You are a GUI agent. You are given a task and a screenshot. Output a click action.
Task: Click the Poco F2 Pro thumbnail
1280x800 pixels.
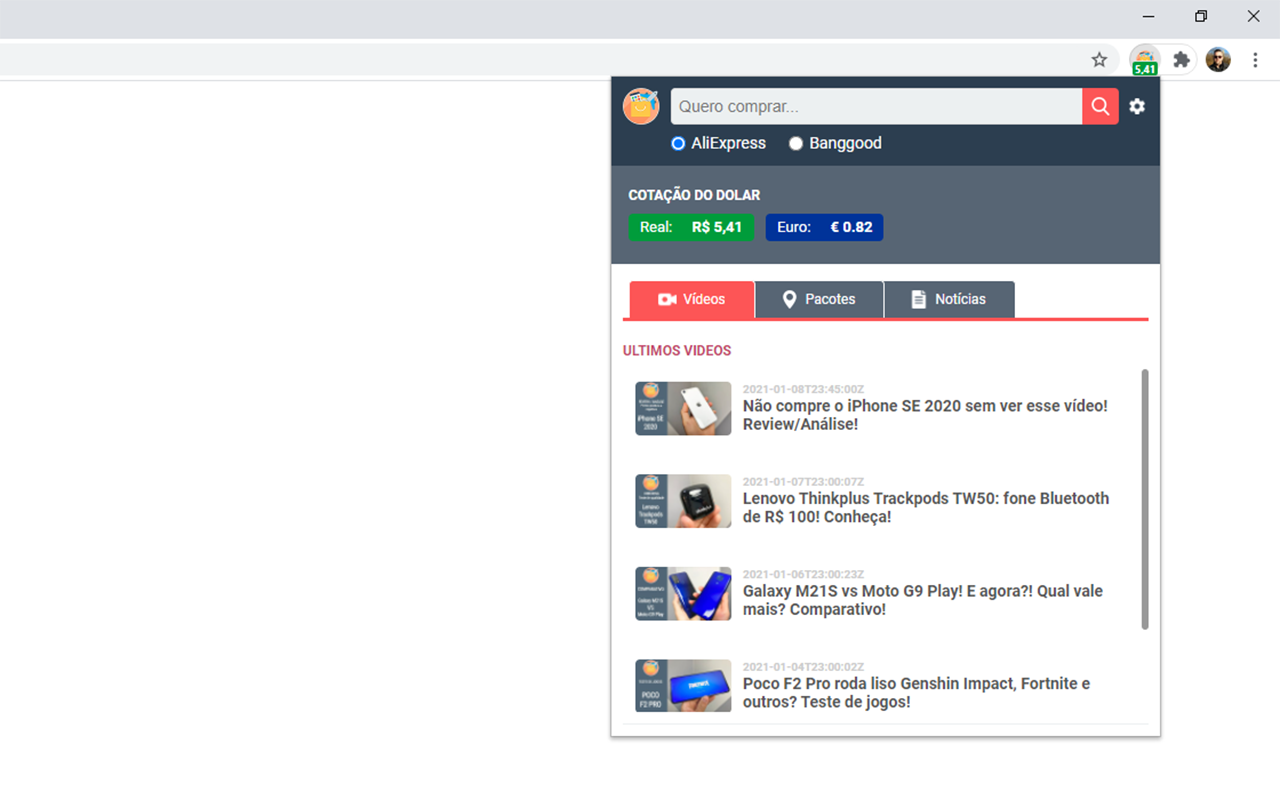pos(683,686)
